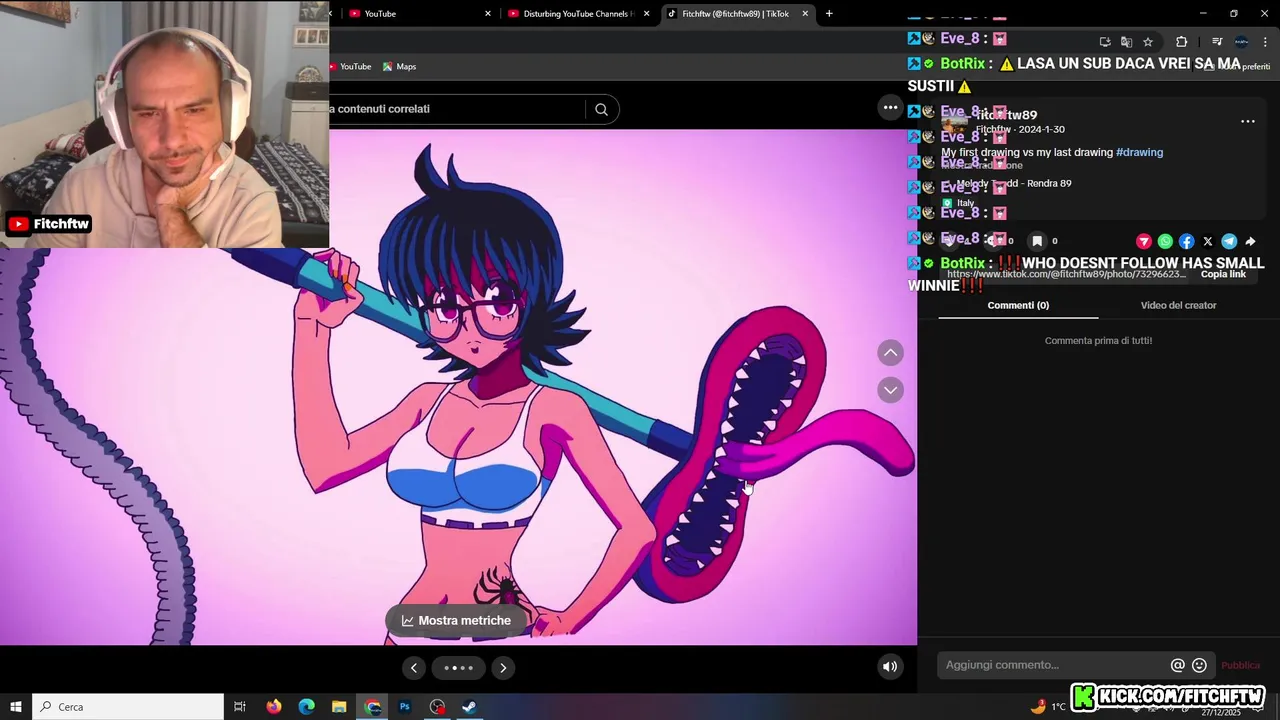Screen dimensions: 1280x720
Task: Open emoji picker in comment box
Action: (x=1199, y=665)
